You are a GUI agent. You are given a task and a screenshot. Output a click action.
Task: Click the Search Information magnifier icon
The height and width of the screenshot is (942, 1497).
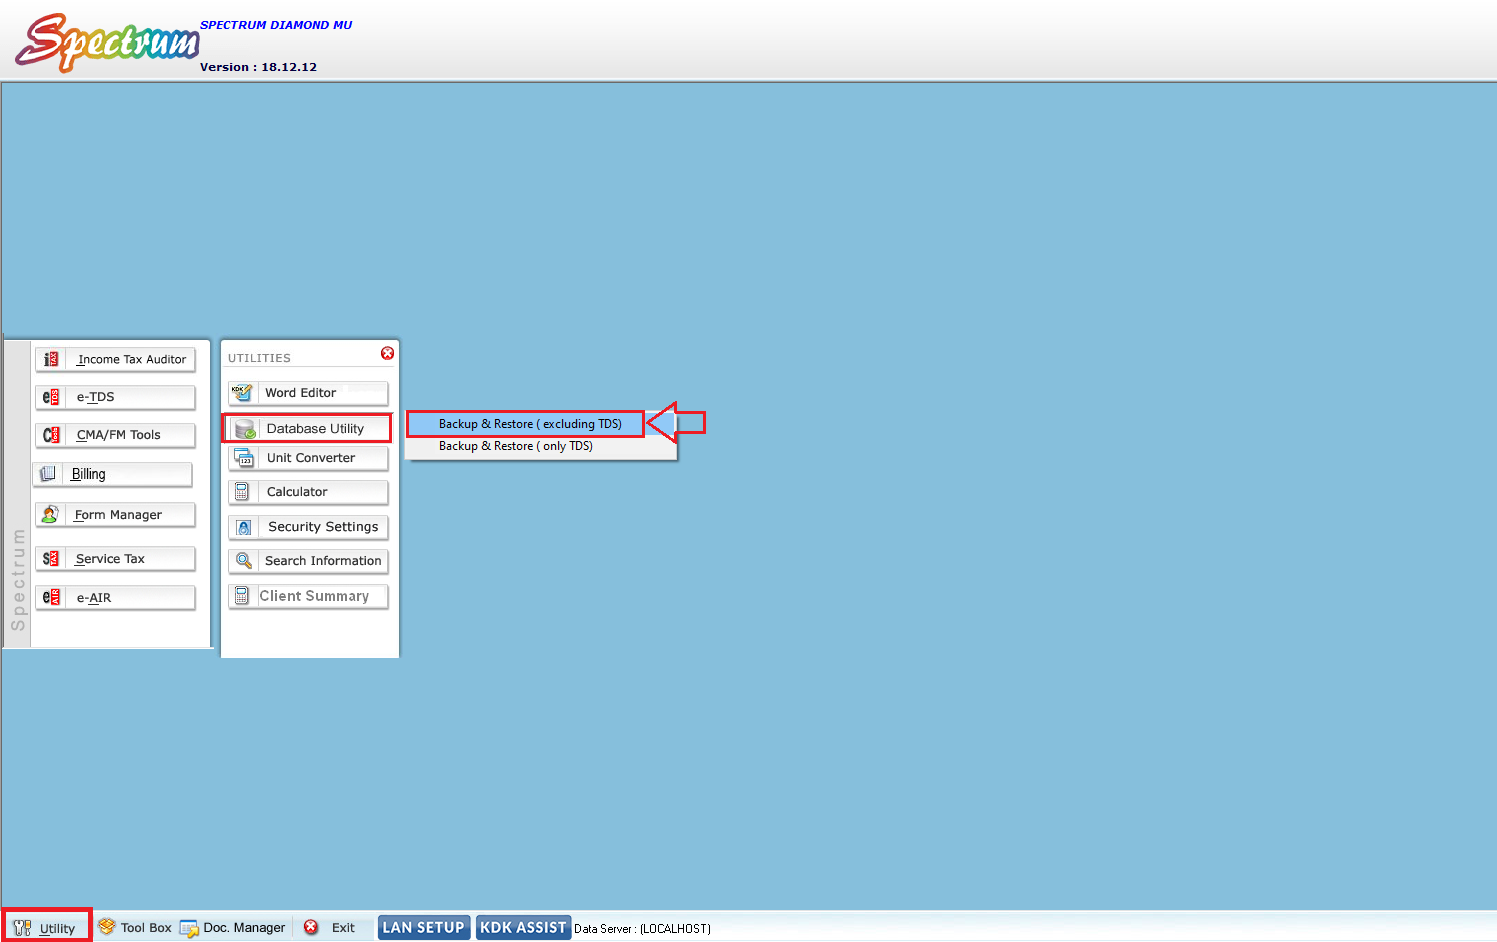pos(244,561)
